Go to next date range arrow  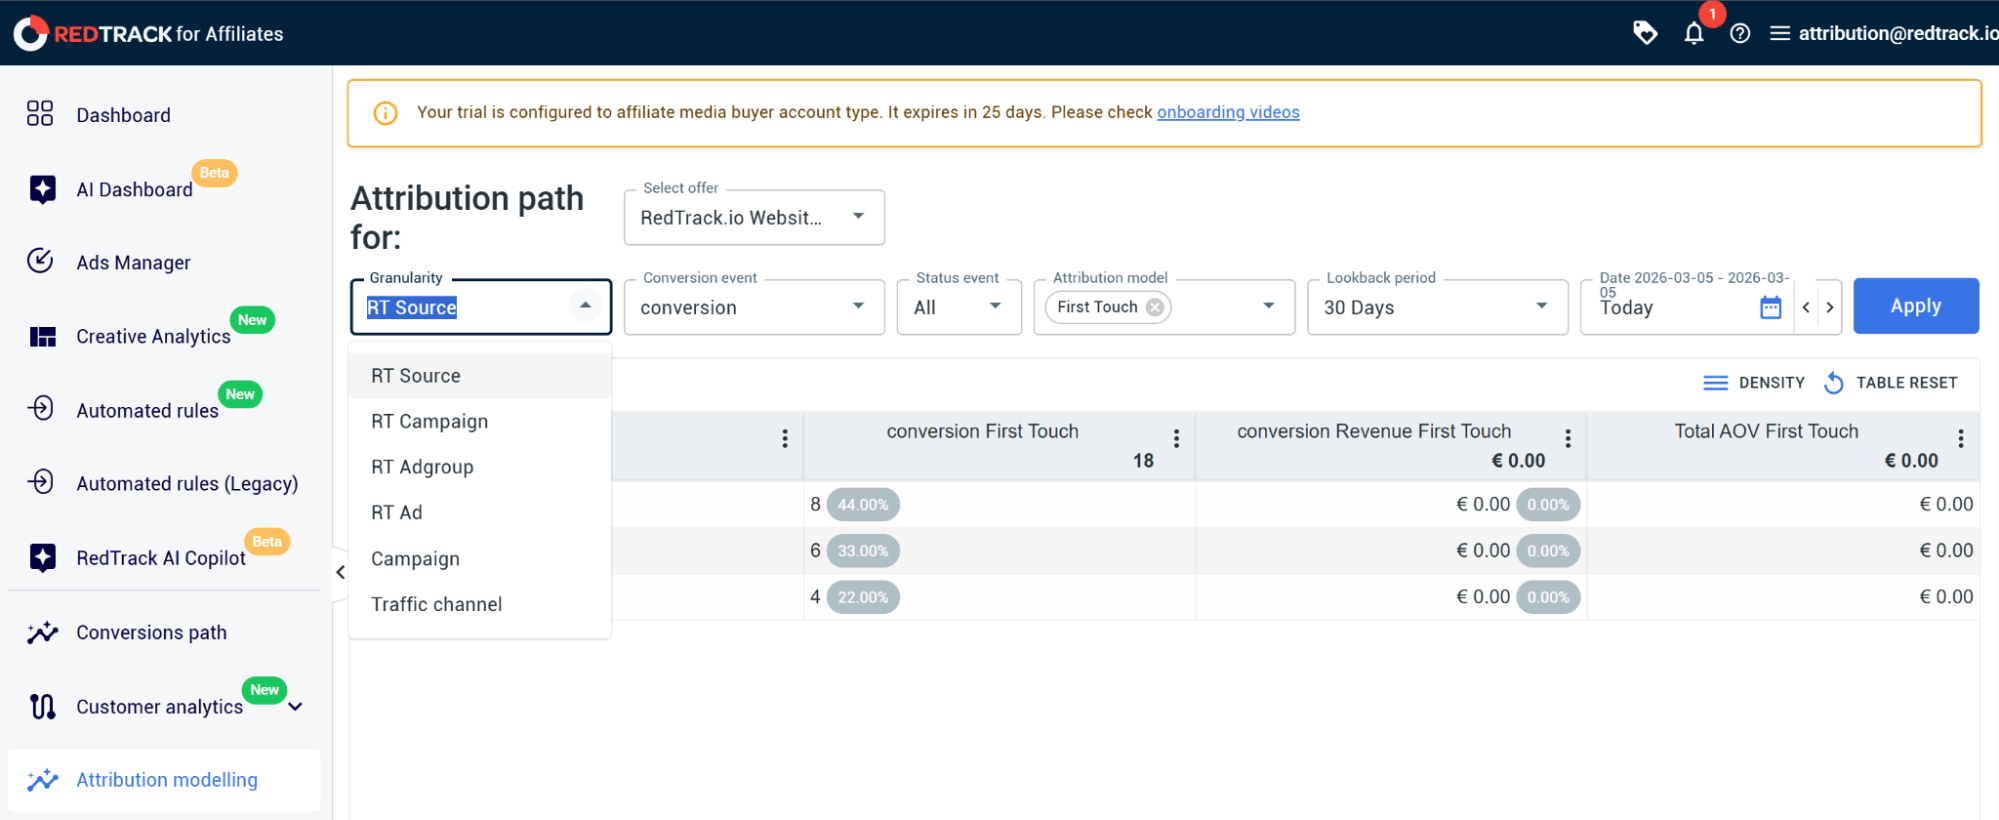1830,307
